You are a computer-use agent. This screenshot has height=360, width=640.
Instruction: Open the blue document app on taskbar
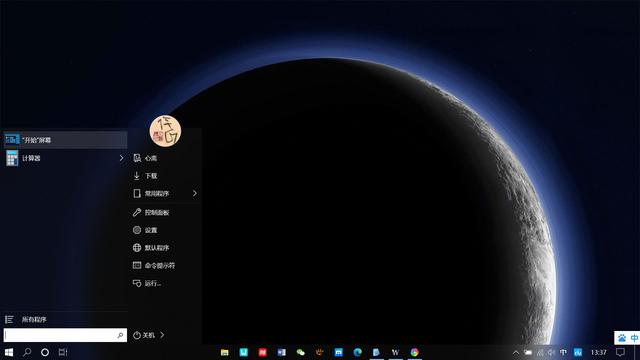tap(376, 352)
